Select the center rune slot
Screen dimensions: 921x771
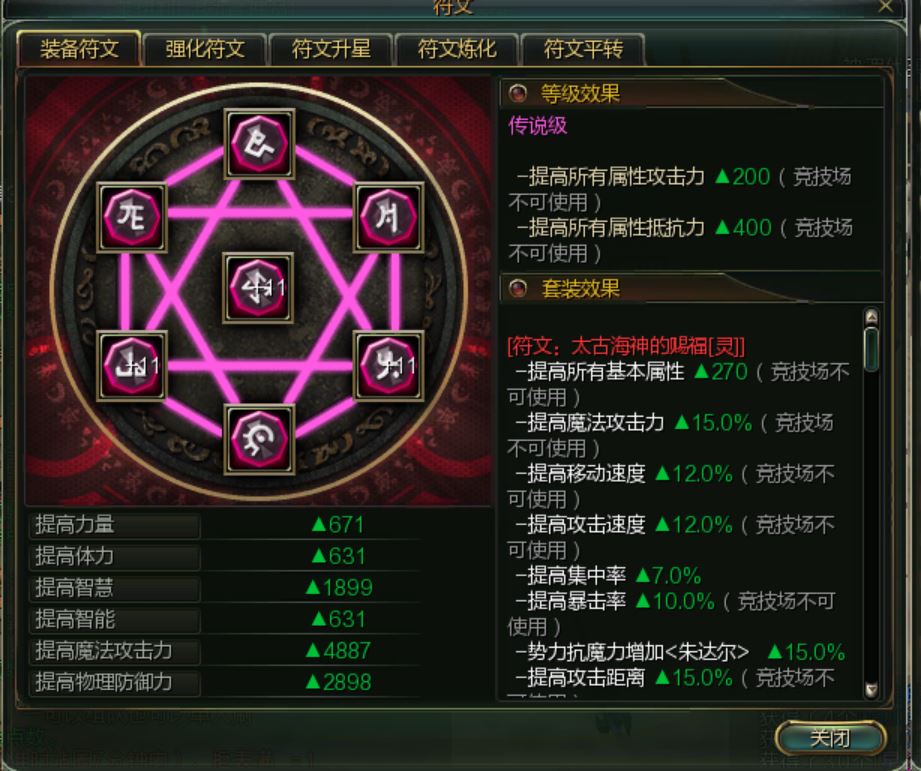pos(258,288)
